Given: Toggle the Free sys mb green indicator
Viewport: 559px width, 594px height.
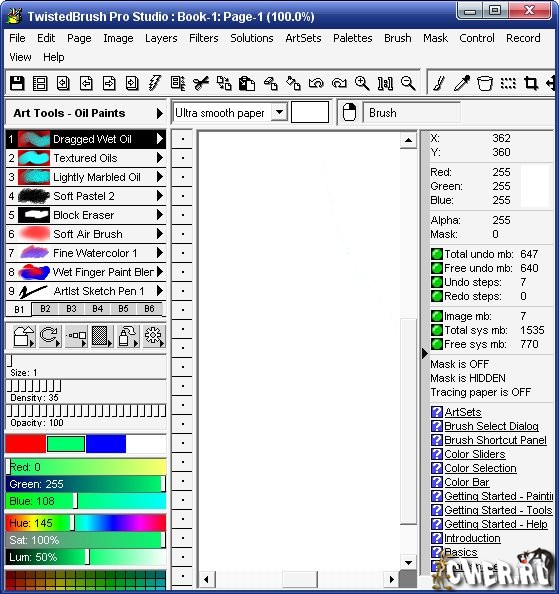Looking at the screenshot, I should pos(437,344).
